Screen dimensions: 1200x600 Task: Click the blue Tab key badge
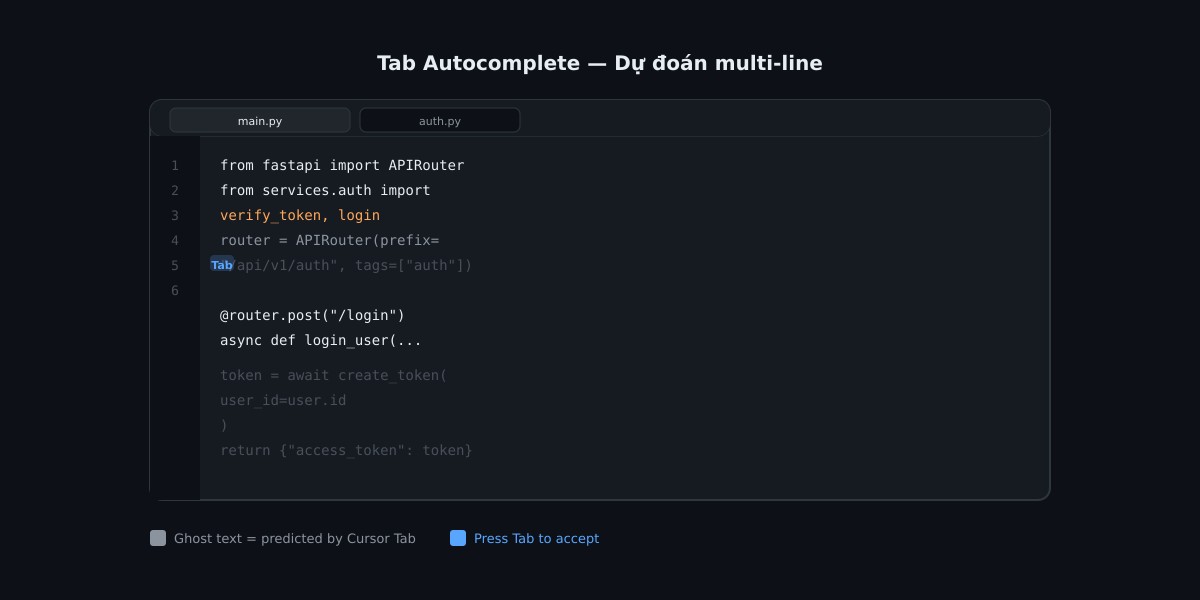tap(222, 265)
